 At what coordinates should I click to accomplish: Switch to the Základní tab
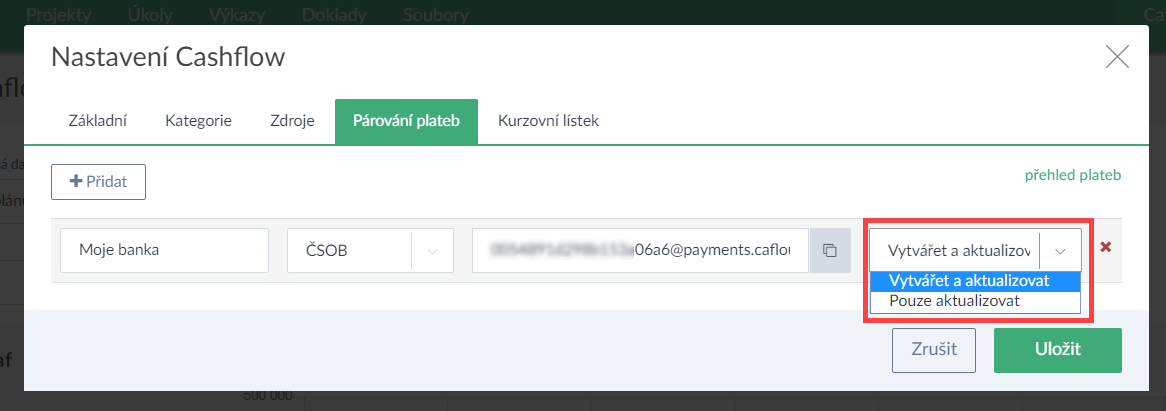pyautogui.click(x=97, y=121)
